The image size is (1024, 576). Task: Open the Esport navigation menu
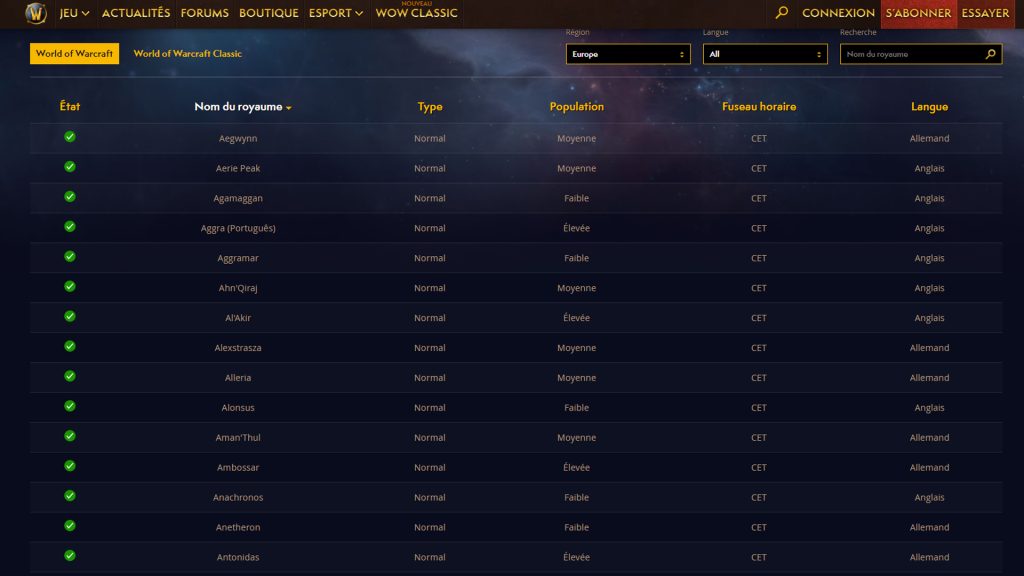click(336, 13)
